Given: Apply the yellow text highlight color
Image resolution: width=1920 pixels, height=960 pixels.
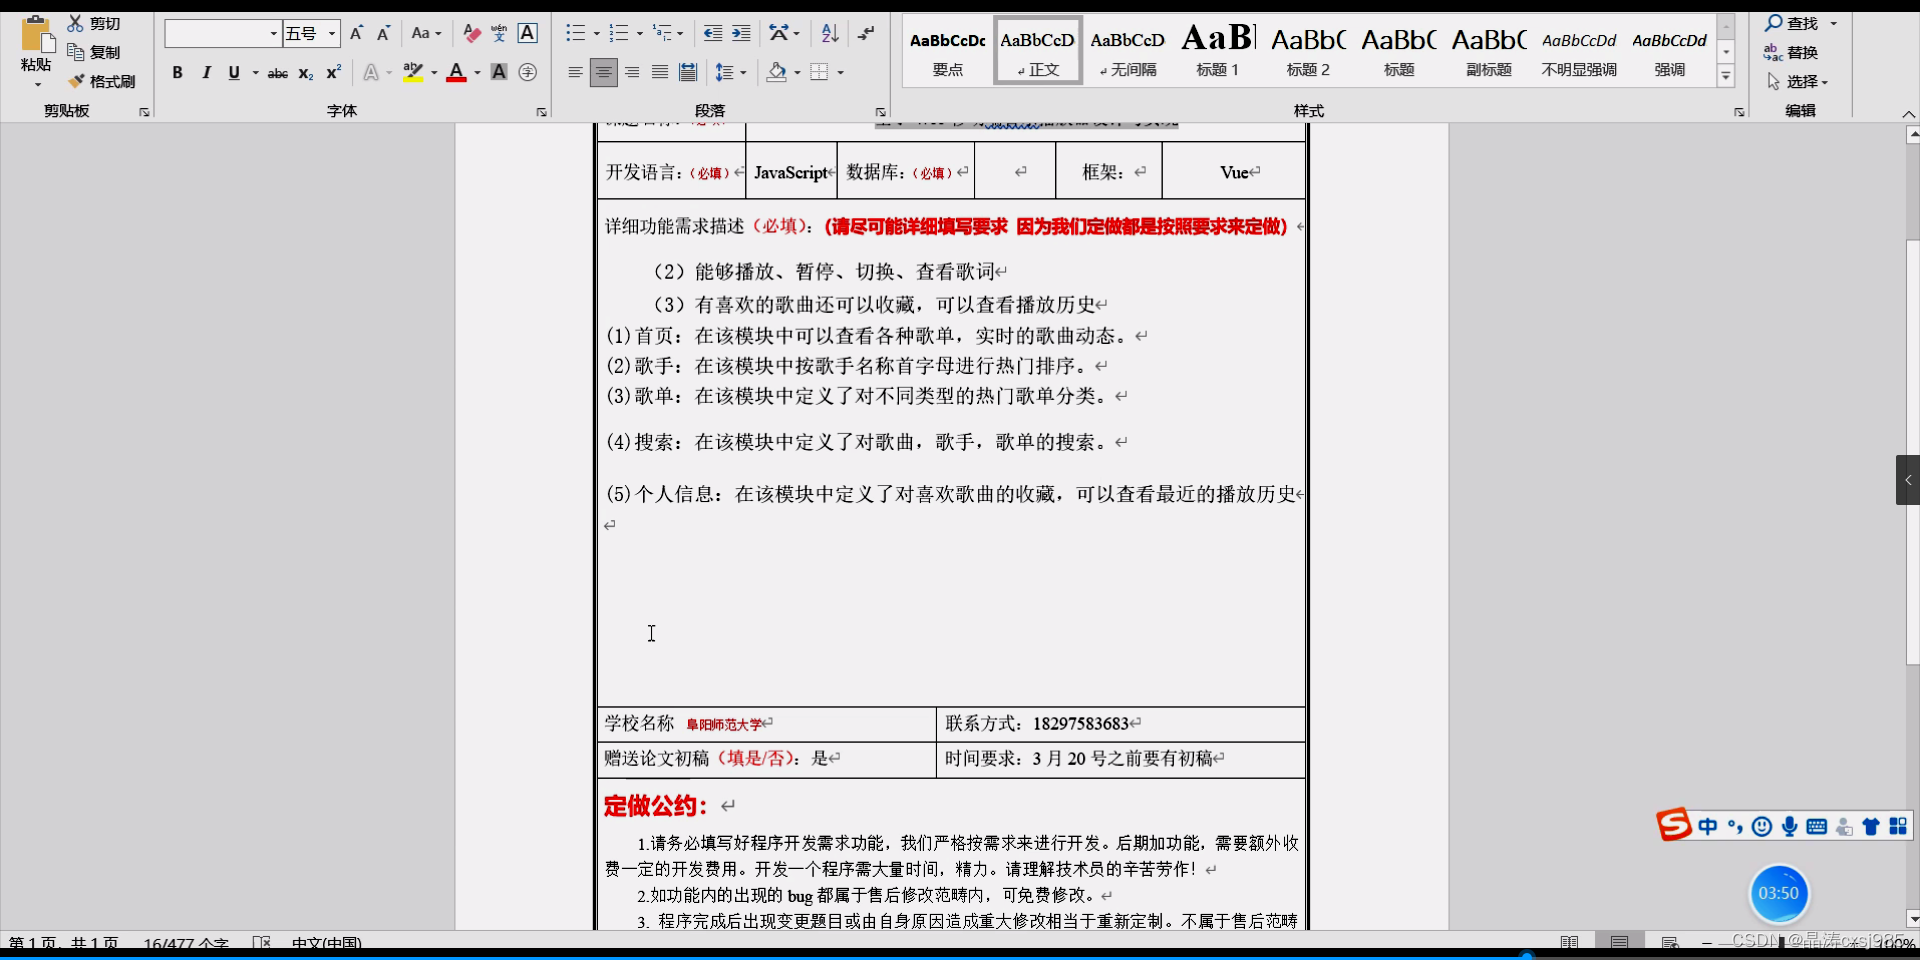Looking at the screenshot, I should 412,72.
